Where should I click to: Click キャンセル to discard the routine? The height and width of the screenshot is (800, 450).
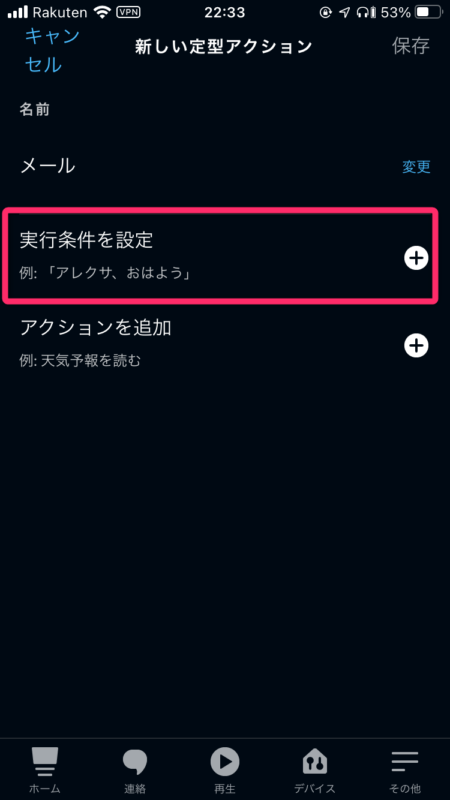(52, 51)
